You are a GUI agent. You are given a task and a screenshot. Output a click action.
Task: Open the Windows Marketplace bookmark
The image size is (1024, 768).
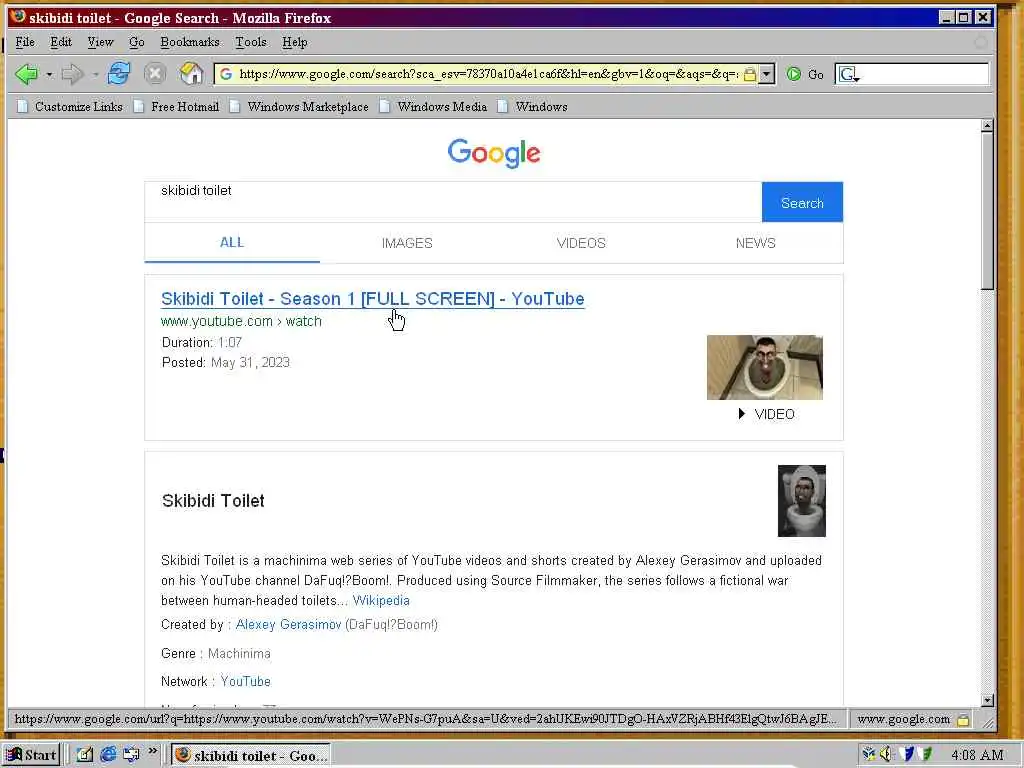tap(299, 106)
